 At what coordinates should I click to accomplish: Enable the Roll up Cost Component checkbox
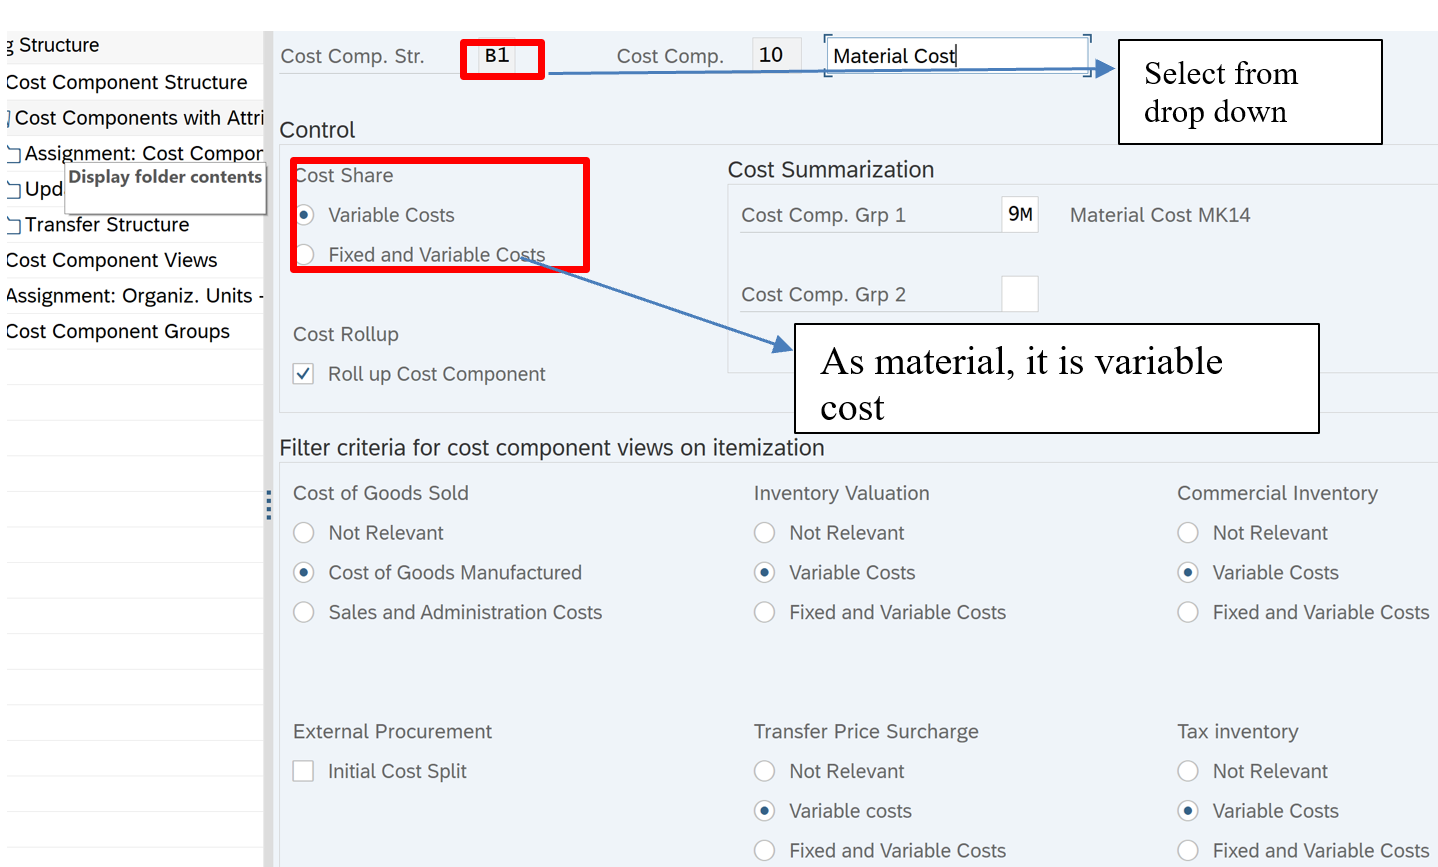[x=303, y=374]
